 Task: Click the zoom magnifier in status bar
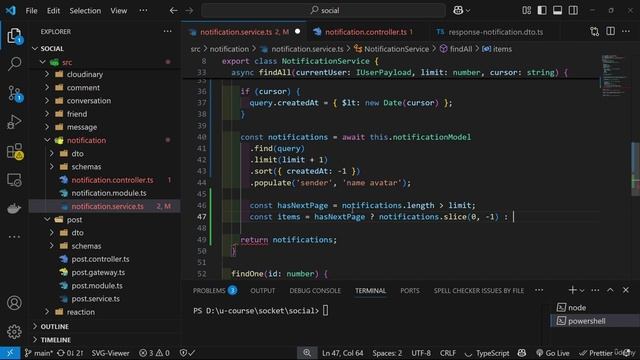pyautogui.click(x=307, y=353)
